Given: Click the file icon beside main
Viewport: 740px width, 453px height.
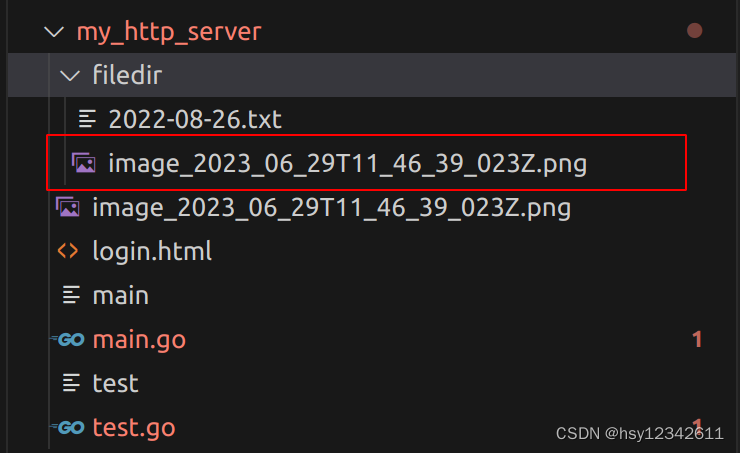Looking at the screenshot, I should tap(70, 295).
